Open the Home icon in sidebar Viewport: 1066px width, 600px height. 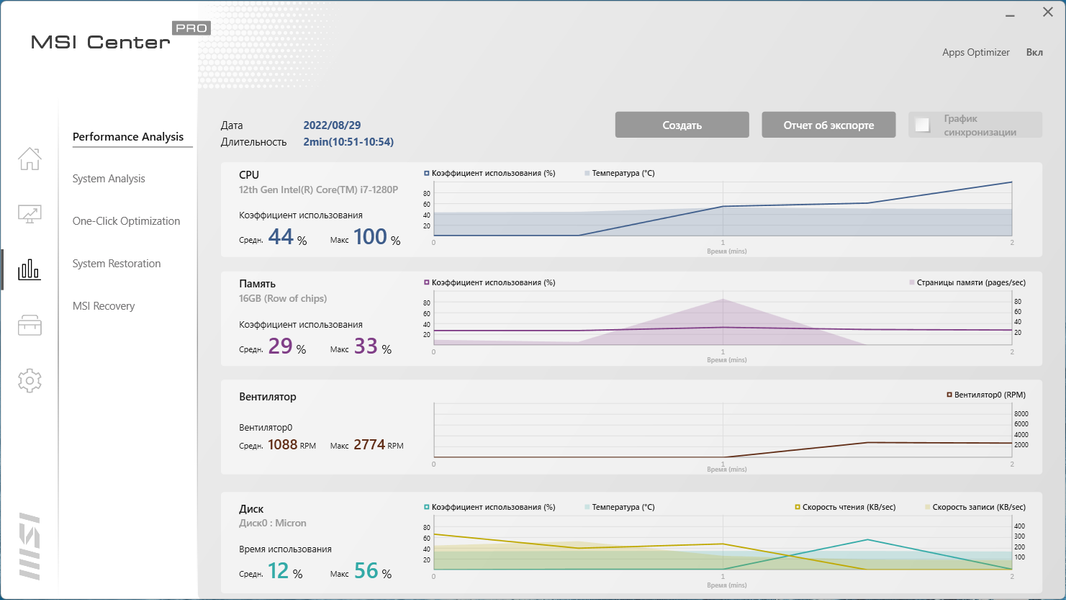tap(29, 159)
